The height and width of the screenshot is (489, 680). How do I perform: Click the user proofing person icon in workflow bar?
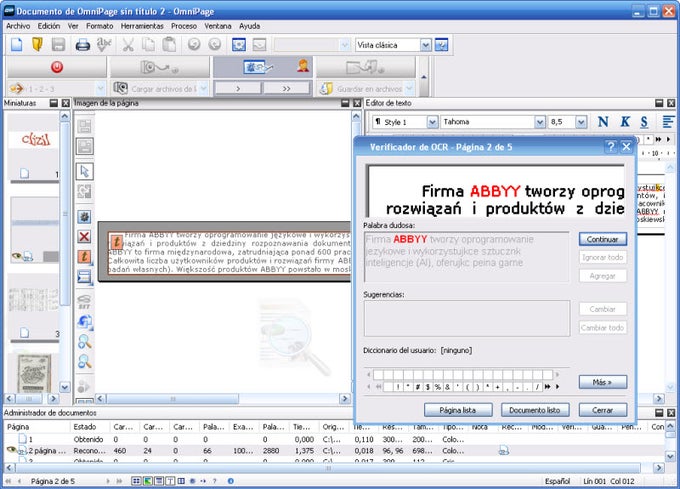coord(303,66)
